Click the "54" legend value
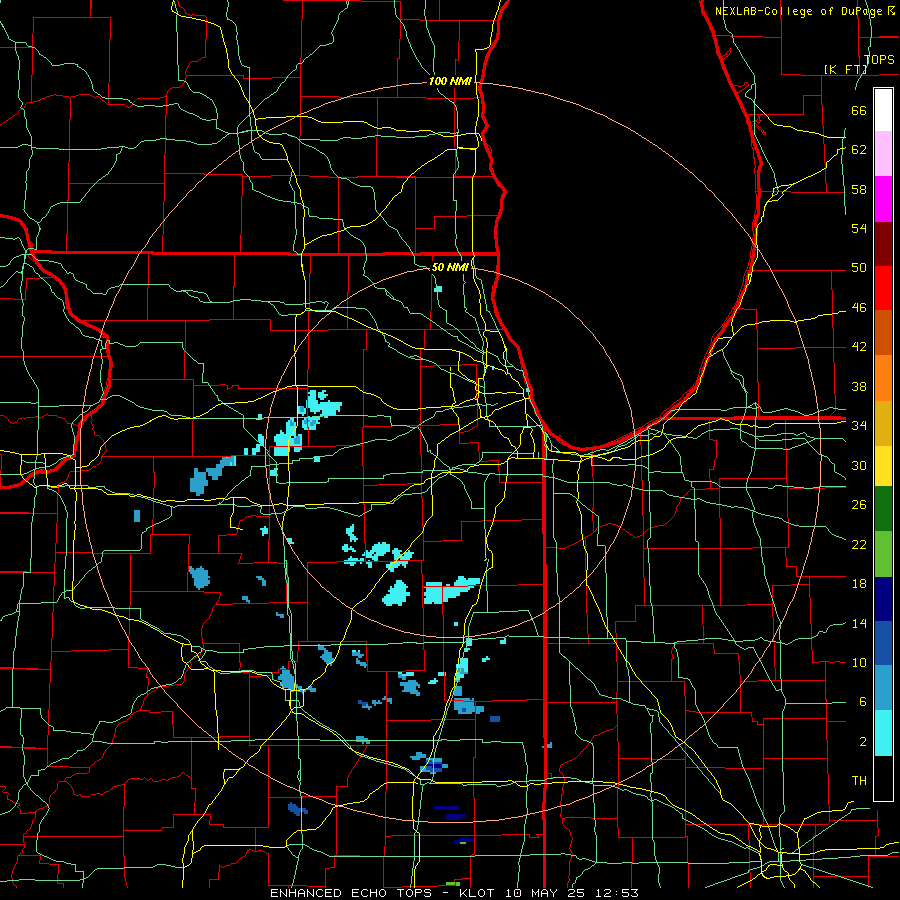This screenshot has height=900, width=900. 859,228
